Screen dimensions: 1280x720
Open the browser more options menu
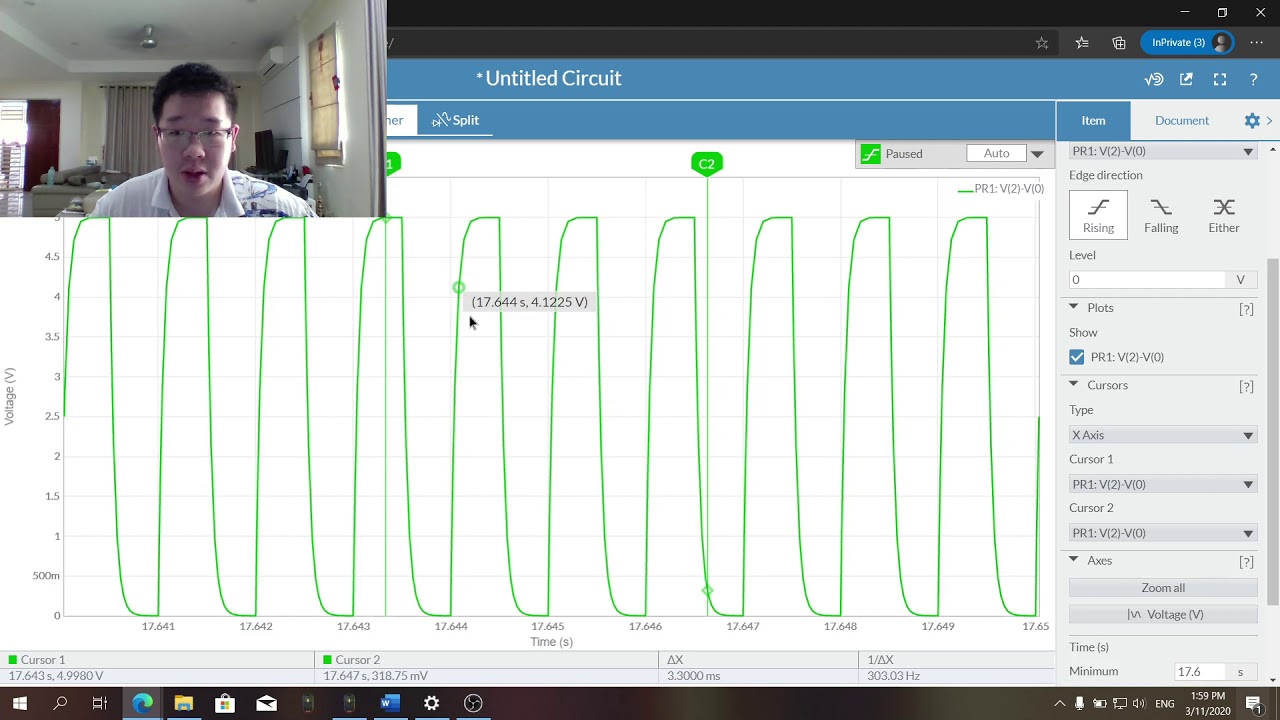[x=1257, y=43]
